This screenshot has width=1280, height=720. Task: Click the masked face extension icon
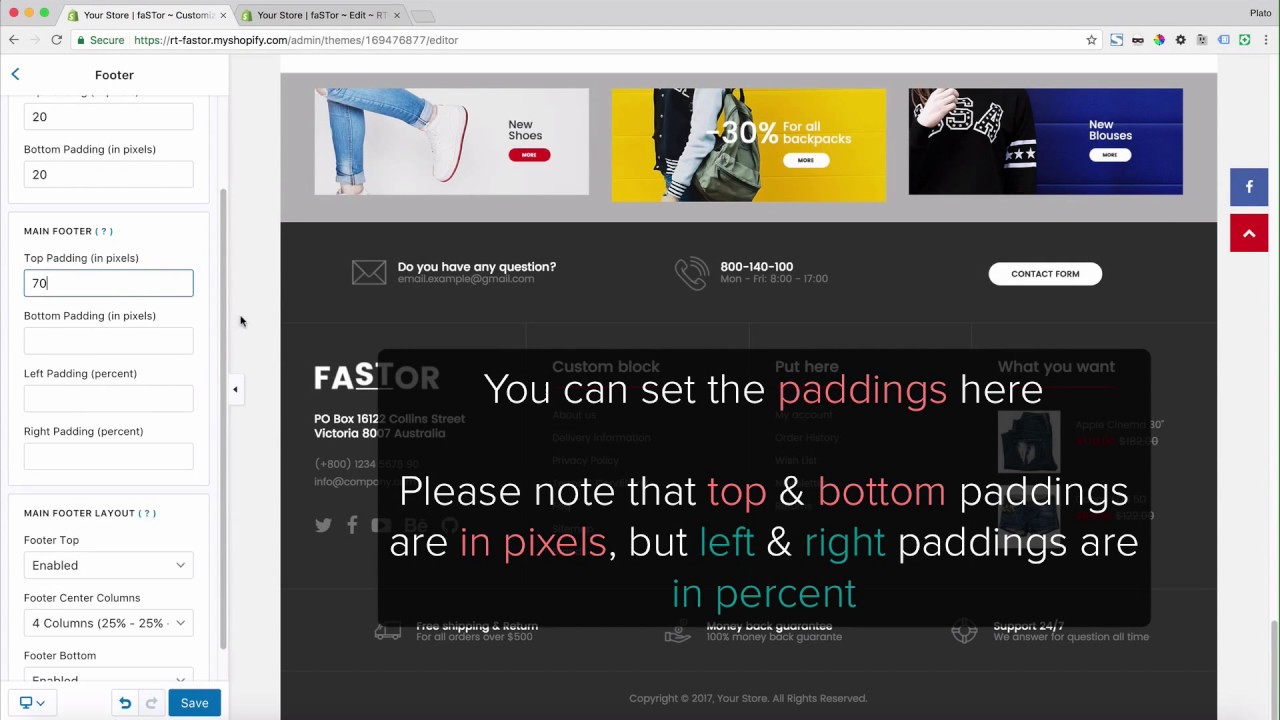(x=1138, y=40)
